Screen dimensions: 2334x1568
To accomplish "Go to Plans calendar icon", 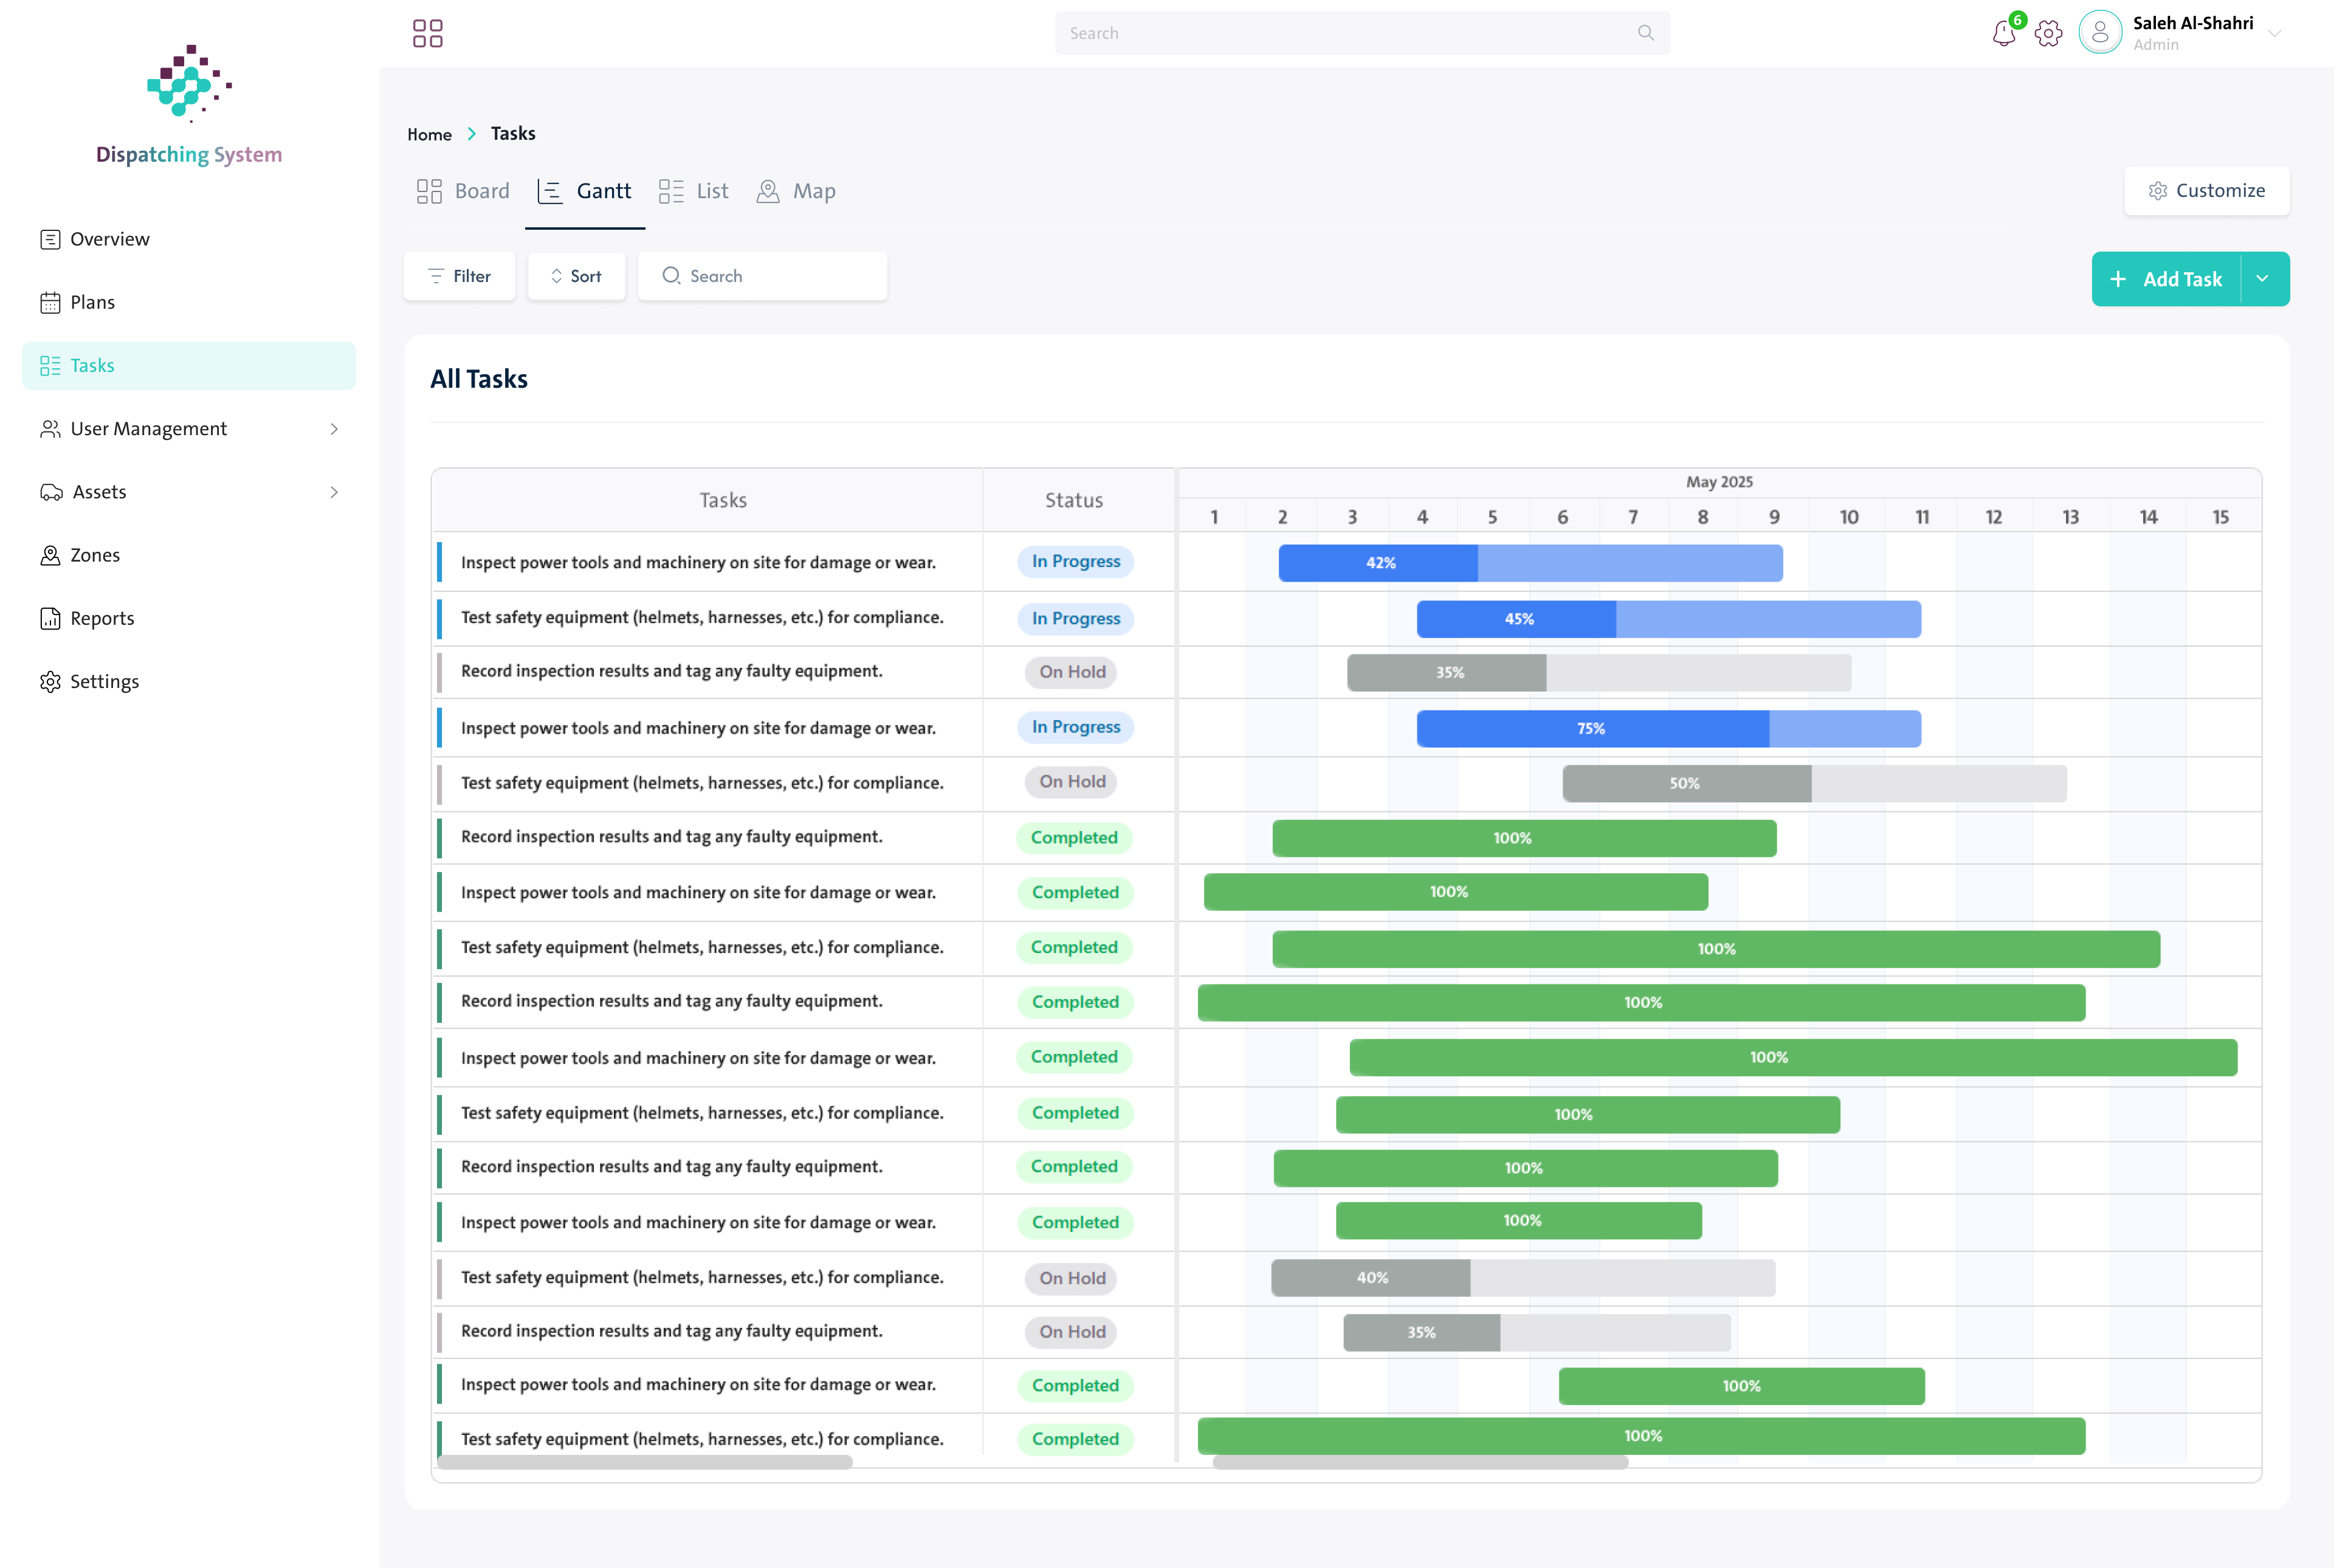I will (x=50, y=302).
